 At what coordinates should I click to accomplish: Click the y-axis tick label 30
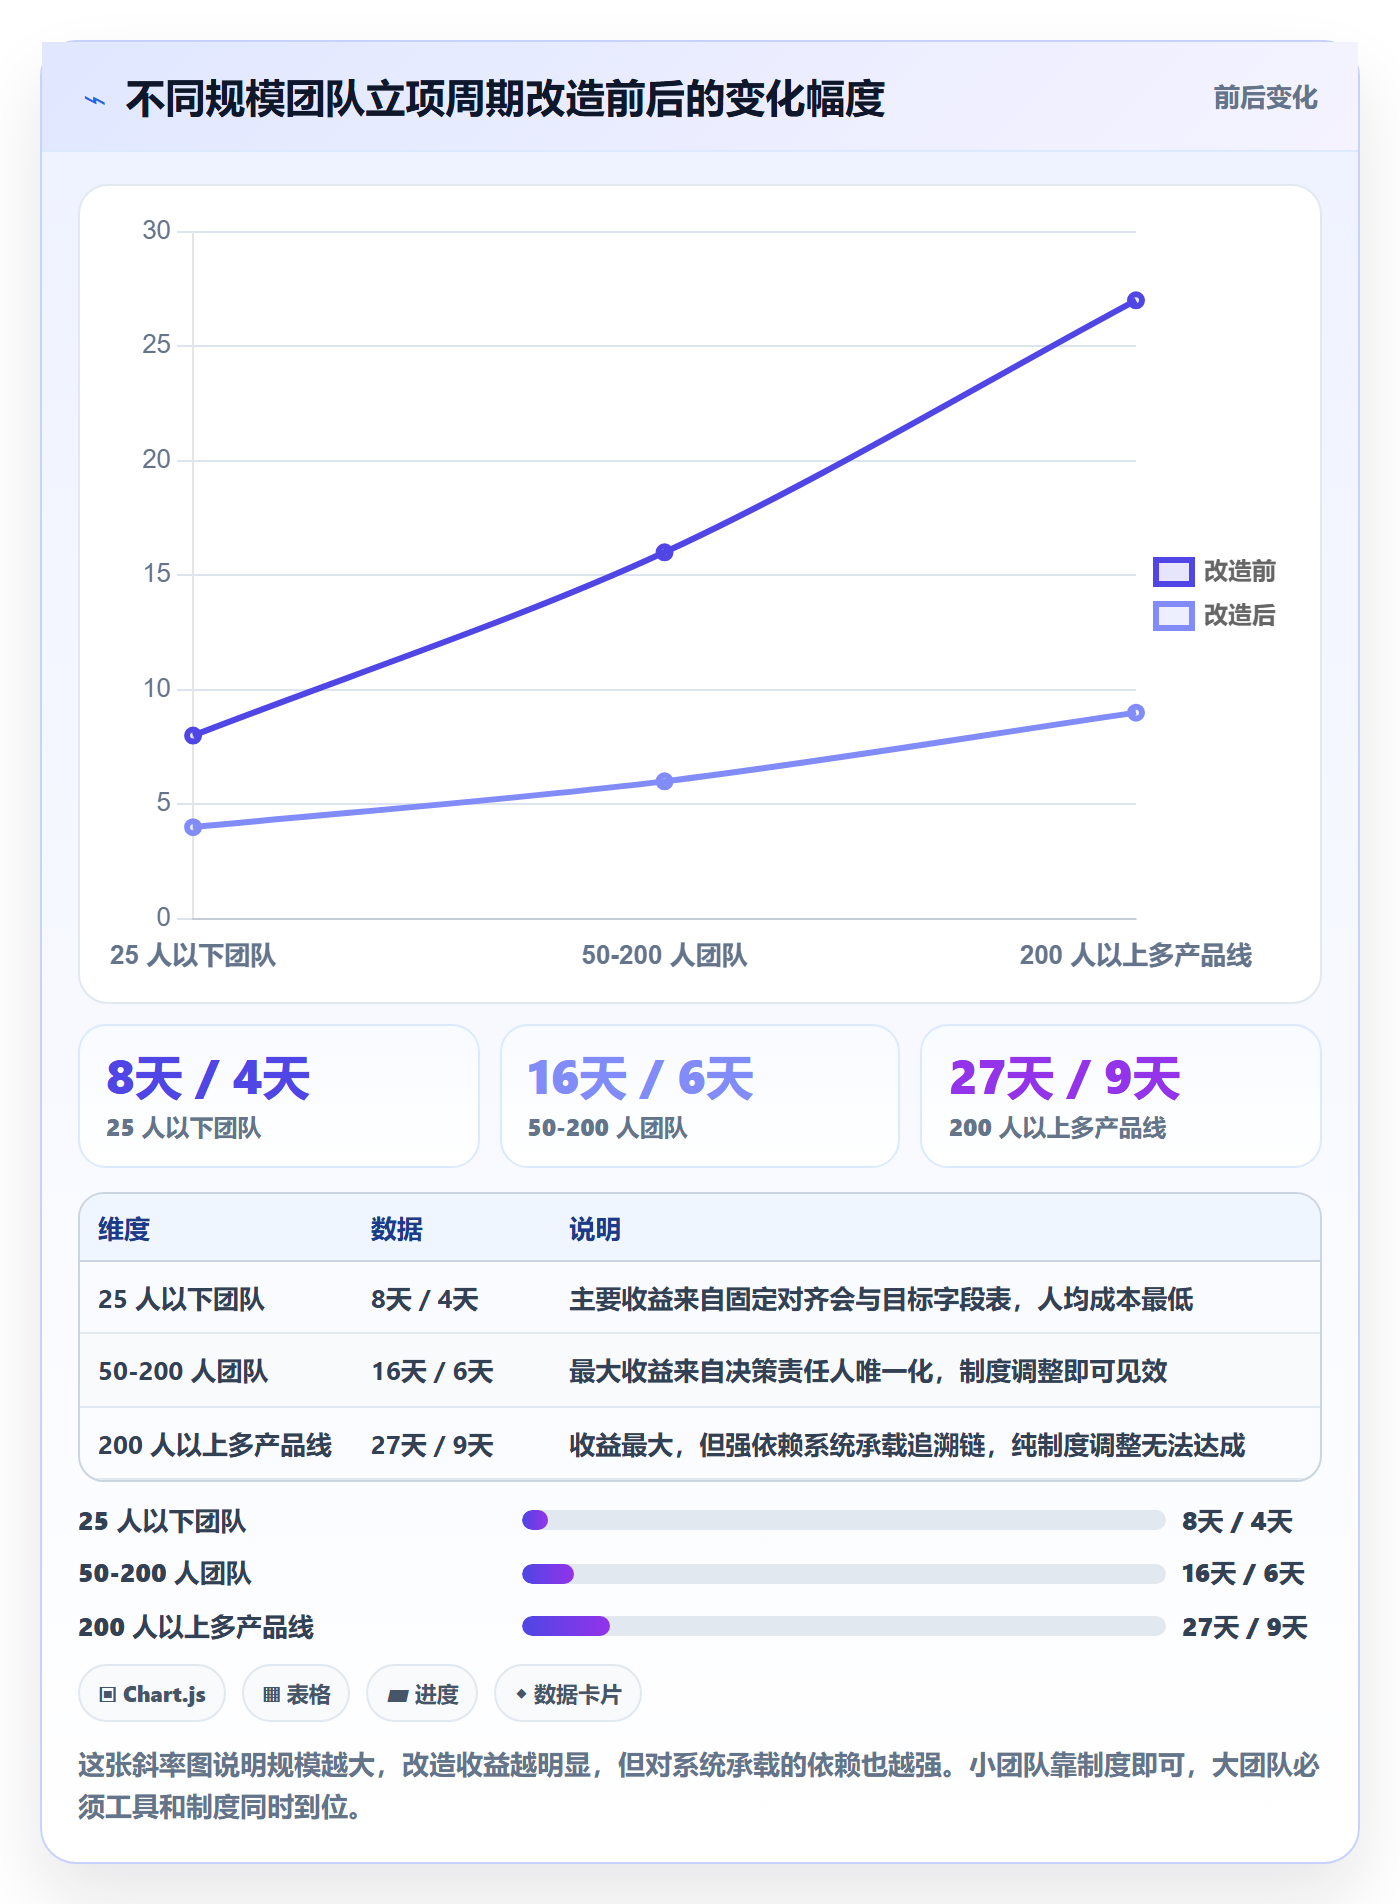(x=157, y=230)
